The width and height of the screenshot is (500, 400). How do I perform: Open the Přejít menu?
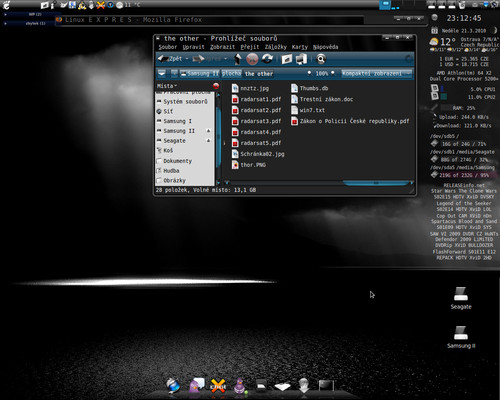(x=250, y=47)
